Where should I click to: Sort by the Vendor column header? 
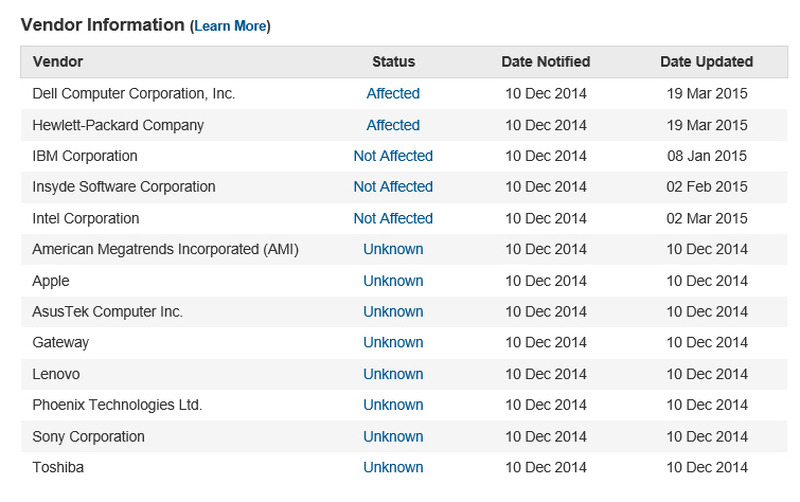tap(58, 62)
